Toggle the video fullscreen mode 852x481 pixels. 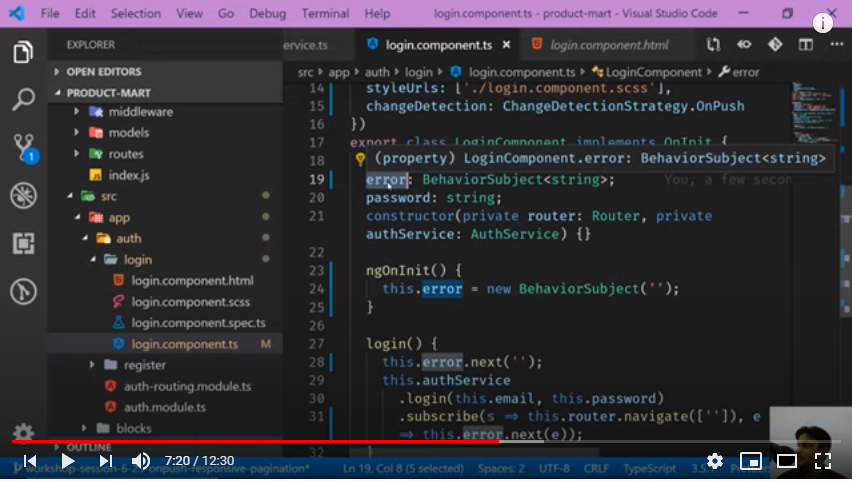[822, 461]
